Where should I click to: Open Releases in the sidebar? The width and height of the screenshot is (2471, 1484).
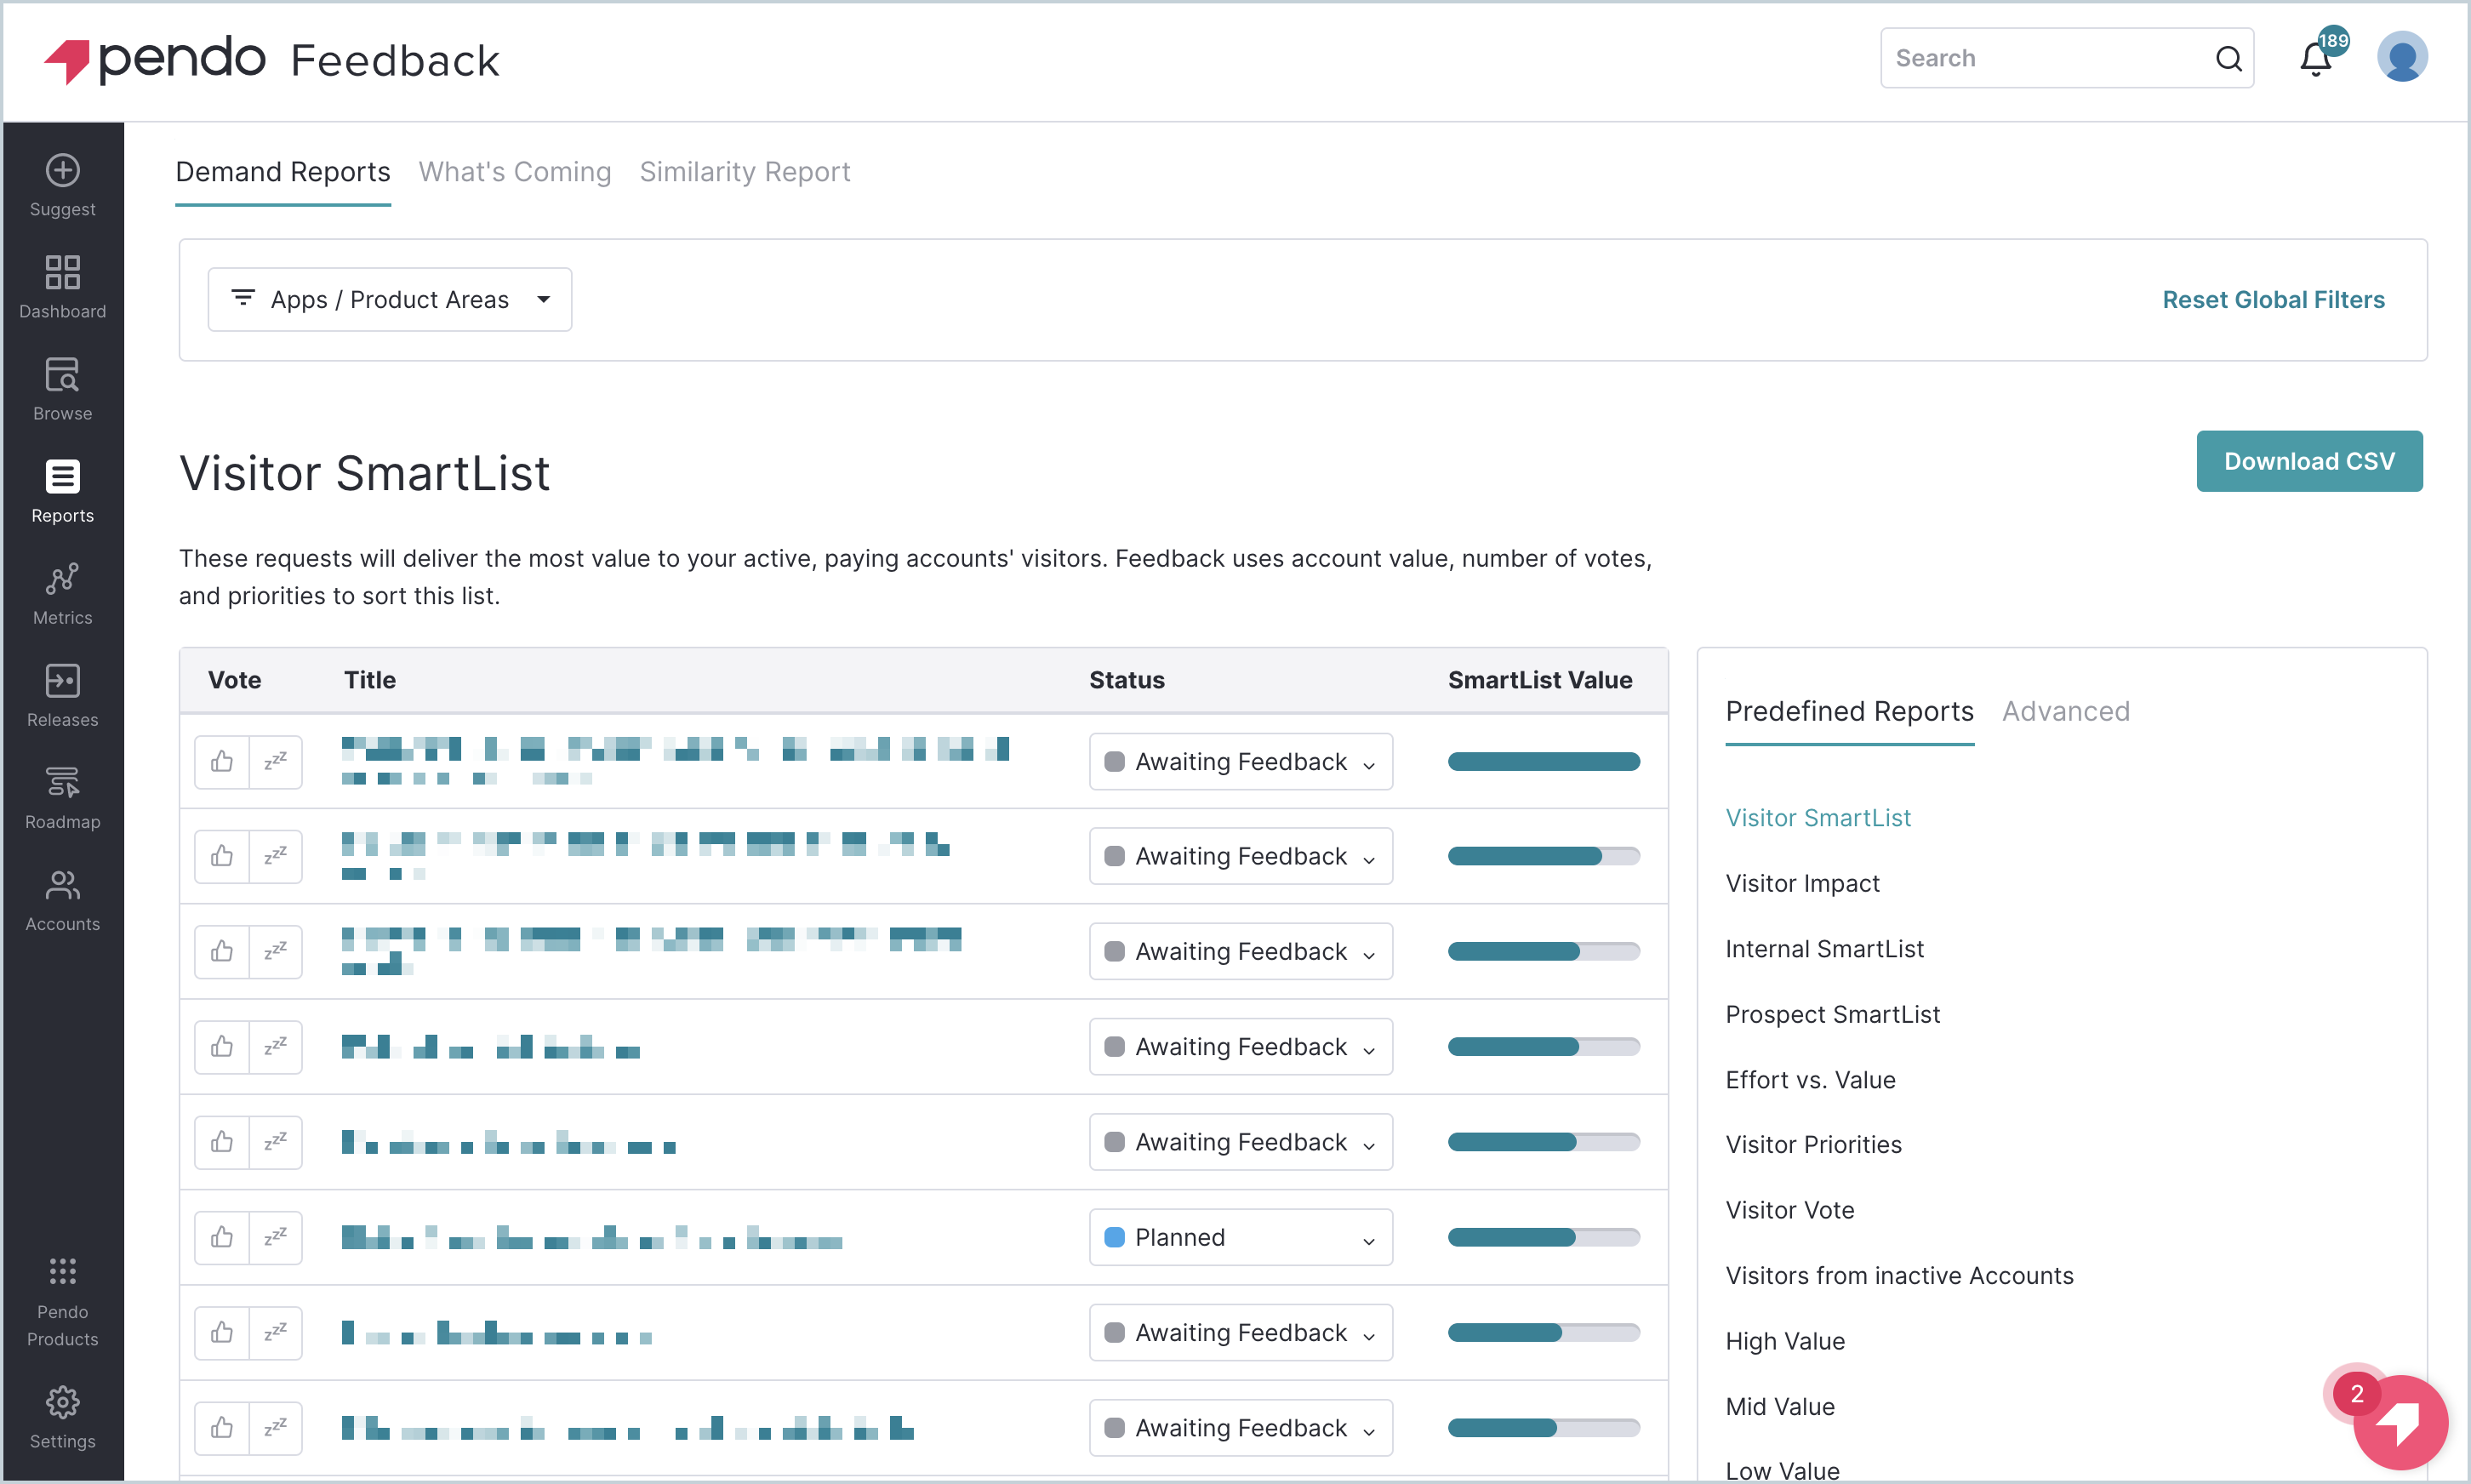(x=62, y=696)
